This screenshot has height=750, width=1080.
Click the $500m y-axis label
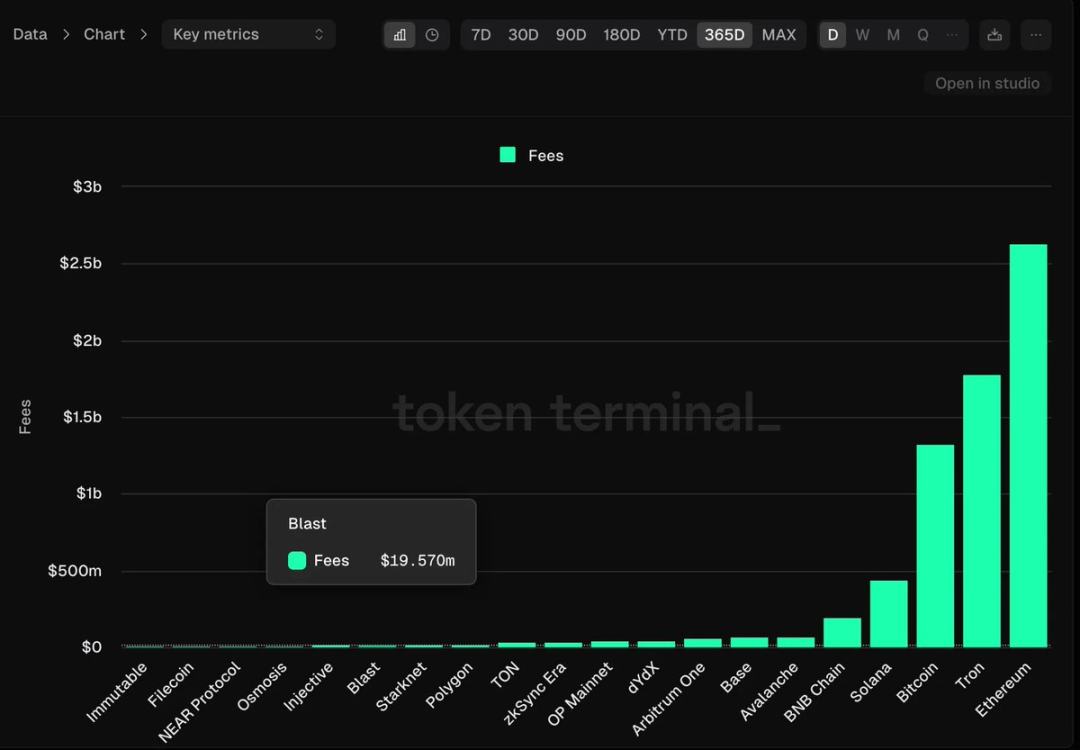pos(75,570)
